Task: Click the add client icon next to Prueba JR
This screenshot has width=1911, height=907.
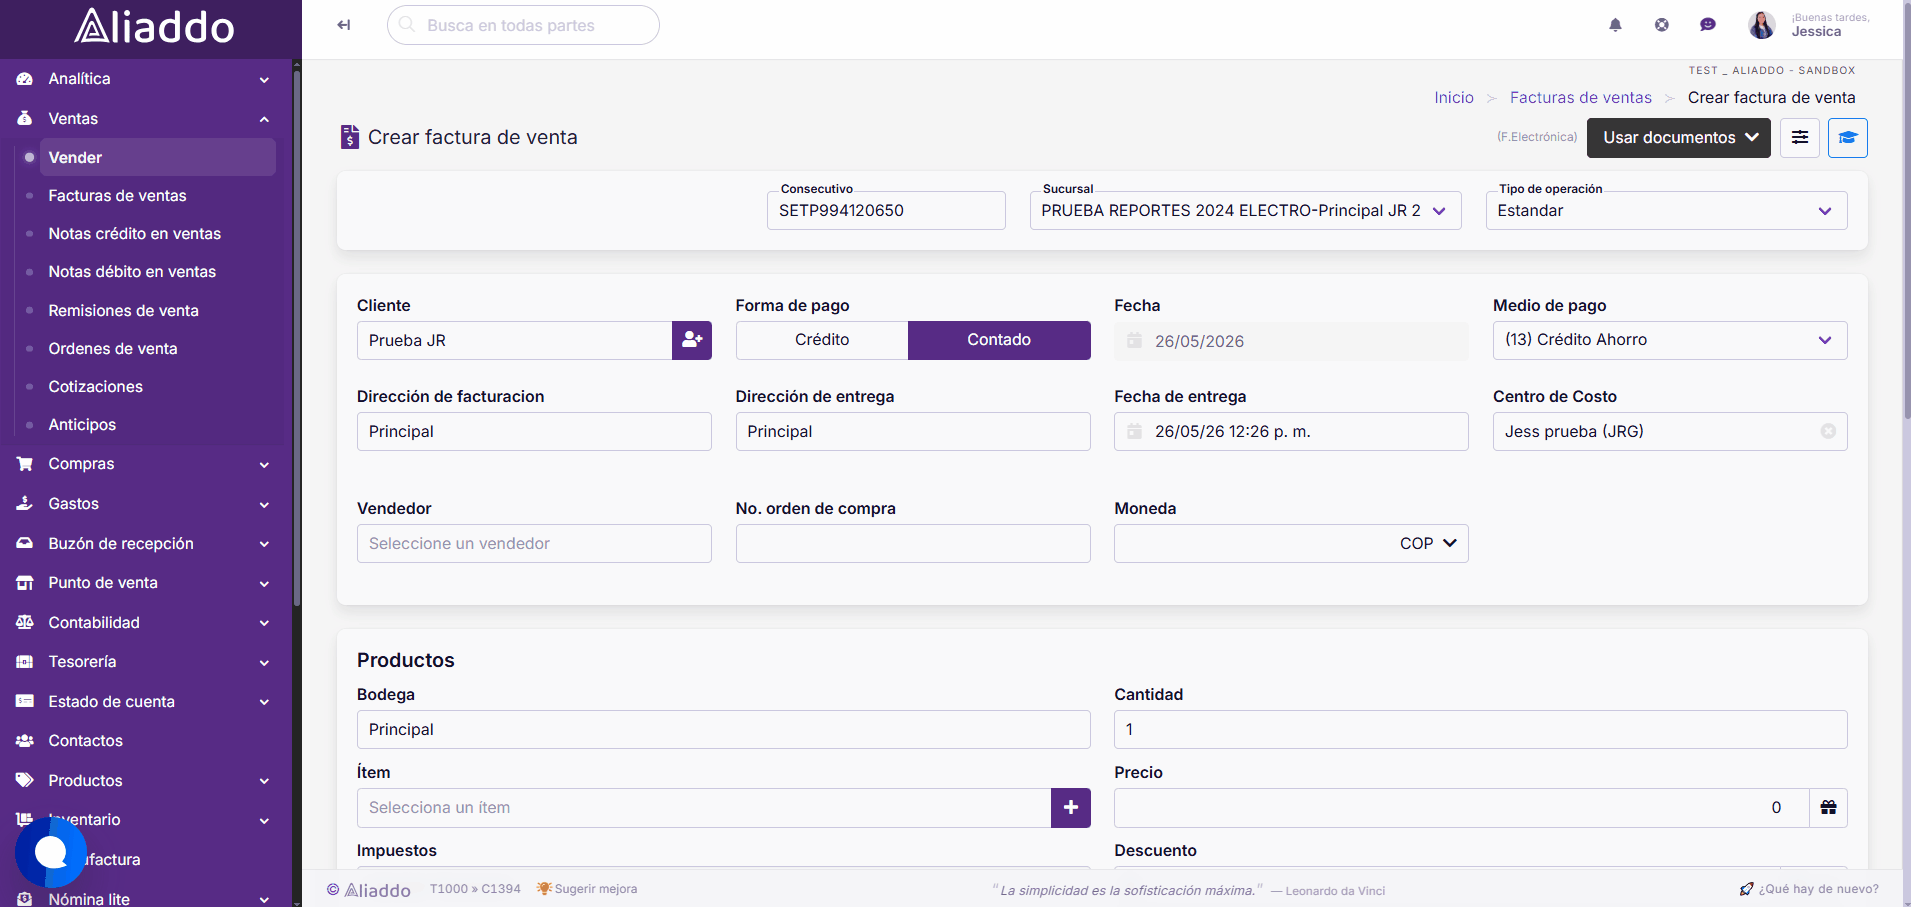Action: coord(692,340)
